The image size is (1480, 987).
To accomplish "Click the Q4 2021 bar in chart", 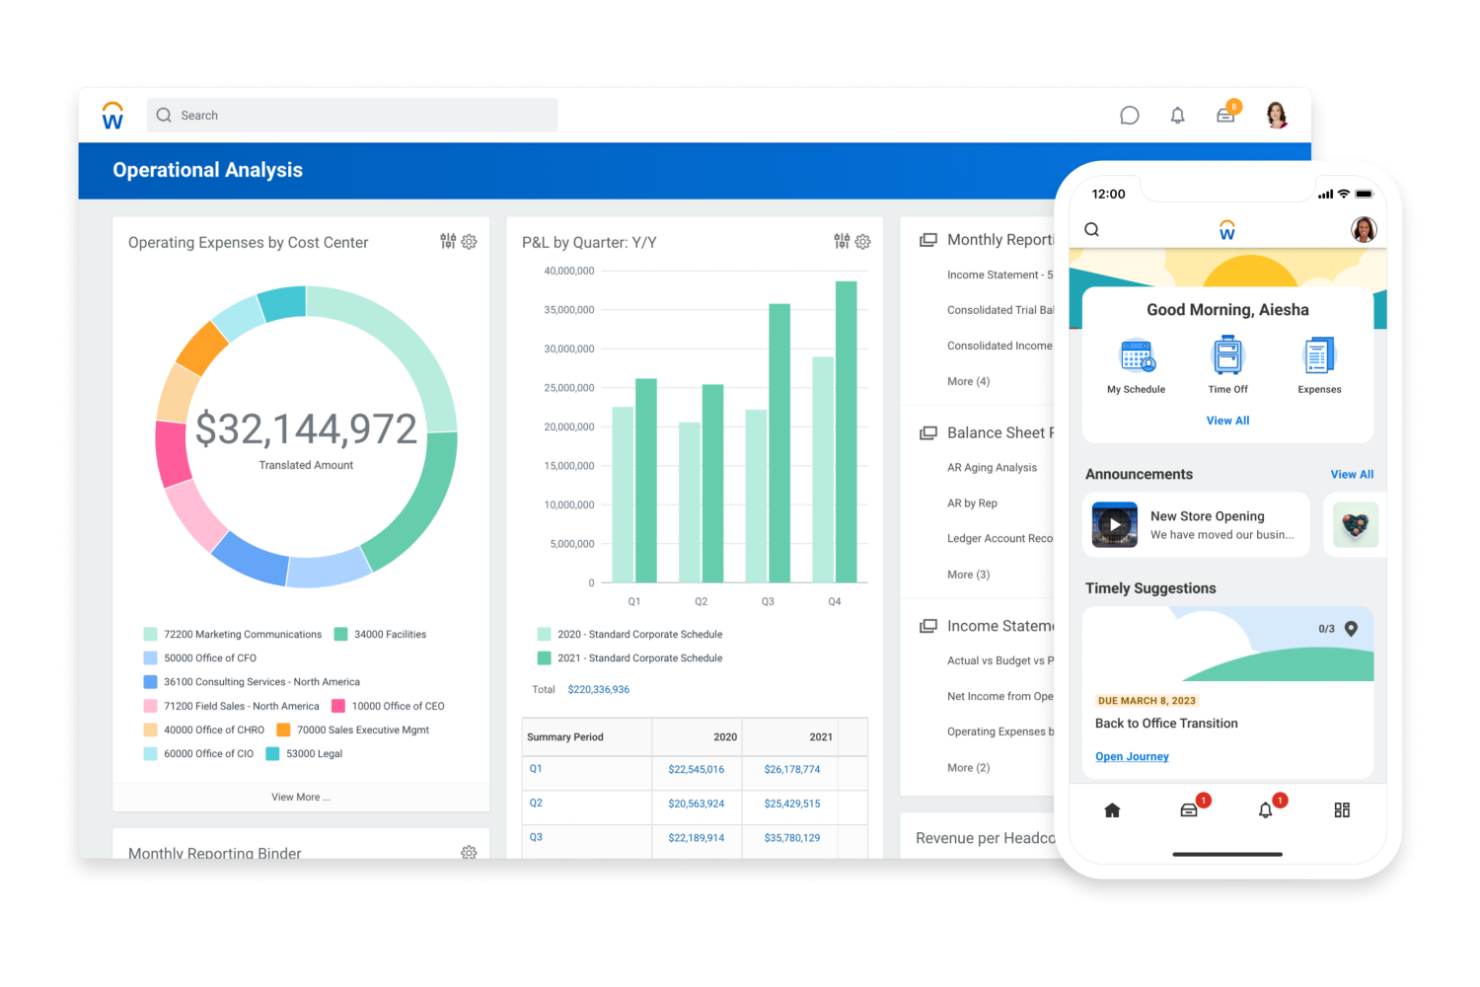I will coord(846,432).
